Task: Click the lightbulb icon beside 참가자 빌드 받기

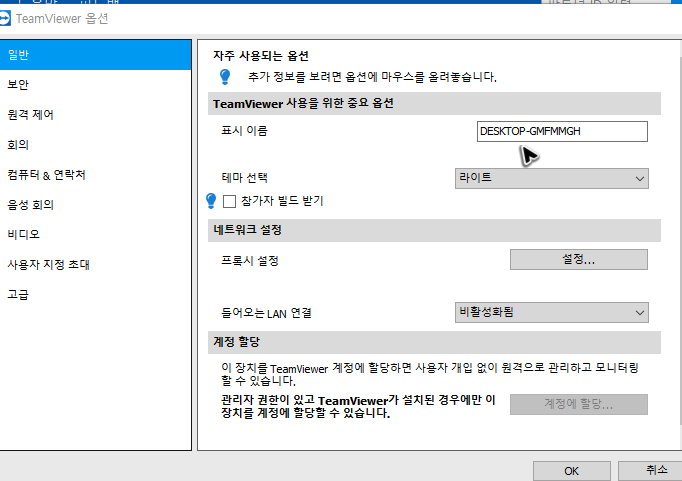Action: pyautogui.click(x=211, y=201)
